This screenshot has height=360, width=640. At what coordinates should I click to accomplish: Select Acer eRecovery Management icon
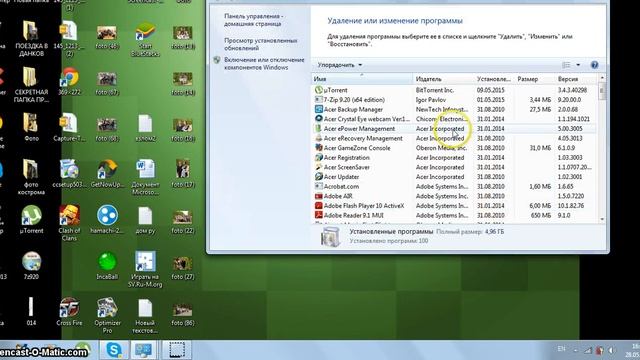(x=319, y=138)
